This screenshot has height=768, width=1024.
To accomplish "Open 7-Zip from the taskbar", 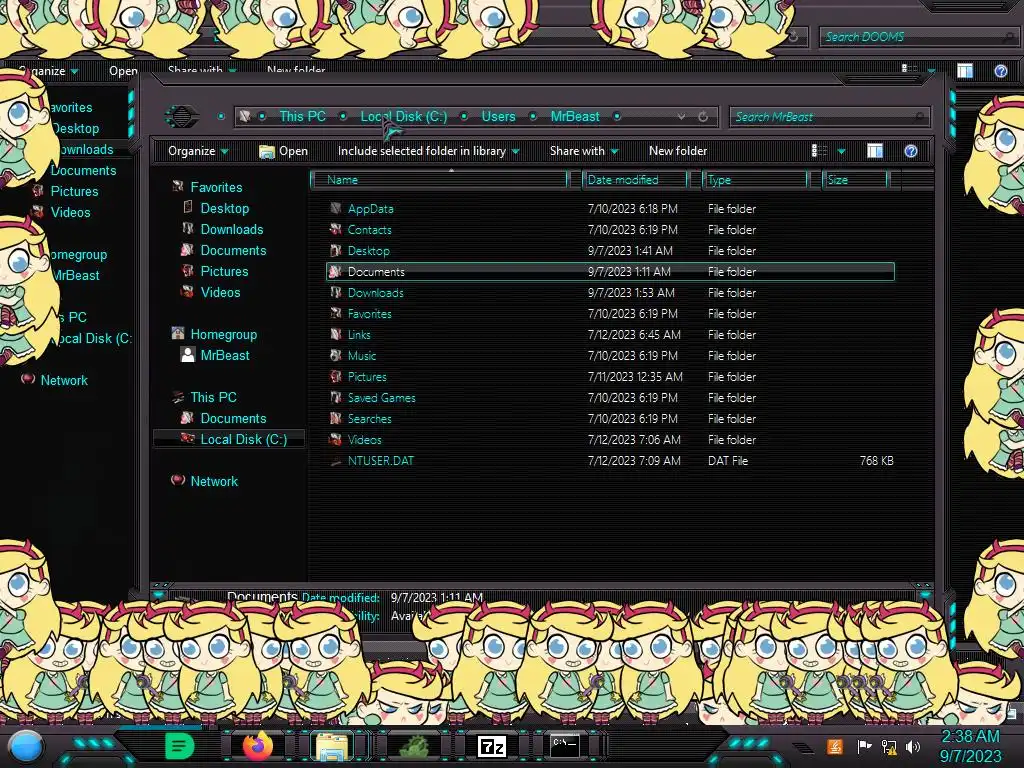I will [x=492, y=746].
